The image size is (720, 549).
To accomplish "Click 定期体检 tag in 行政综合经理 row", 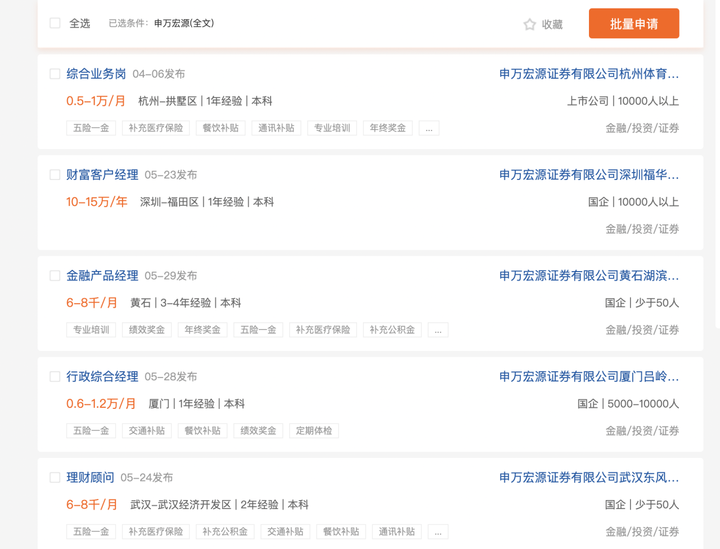I will click(x=314, y=431).
